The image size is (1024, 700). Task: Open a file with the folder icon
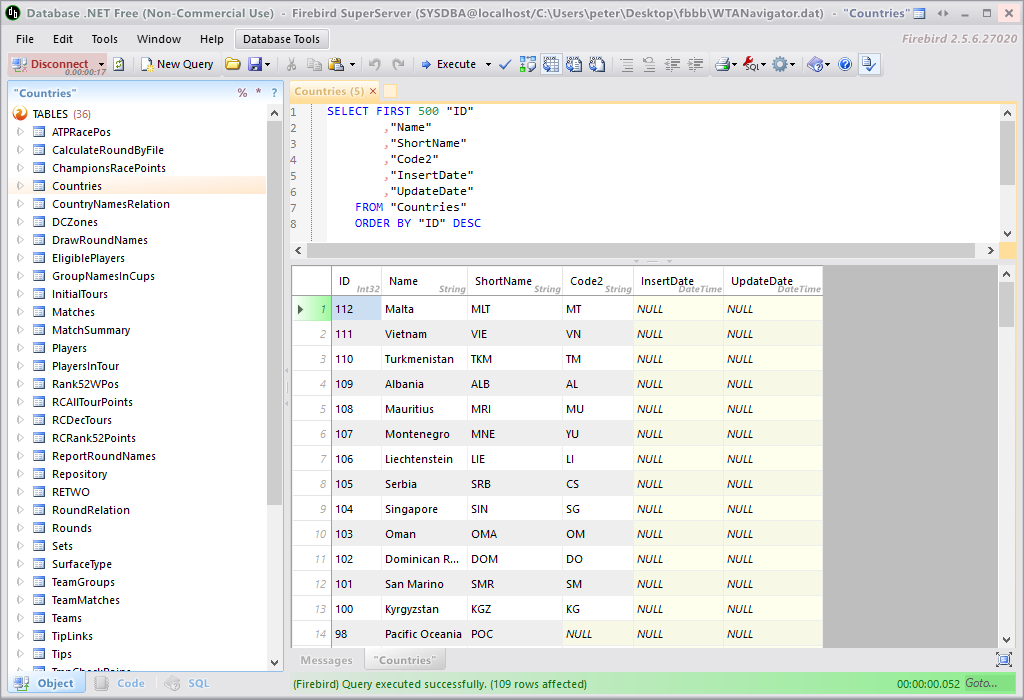(232, 64)
